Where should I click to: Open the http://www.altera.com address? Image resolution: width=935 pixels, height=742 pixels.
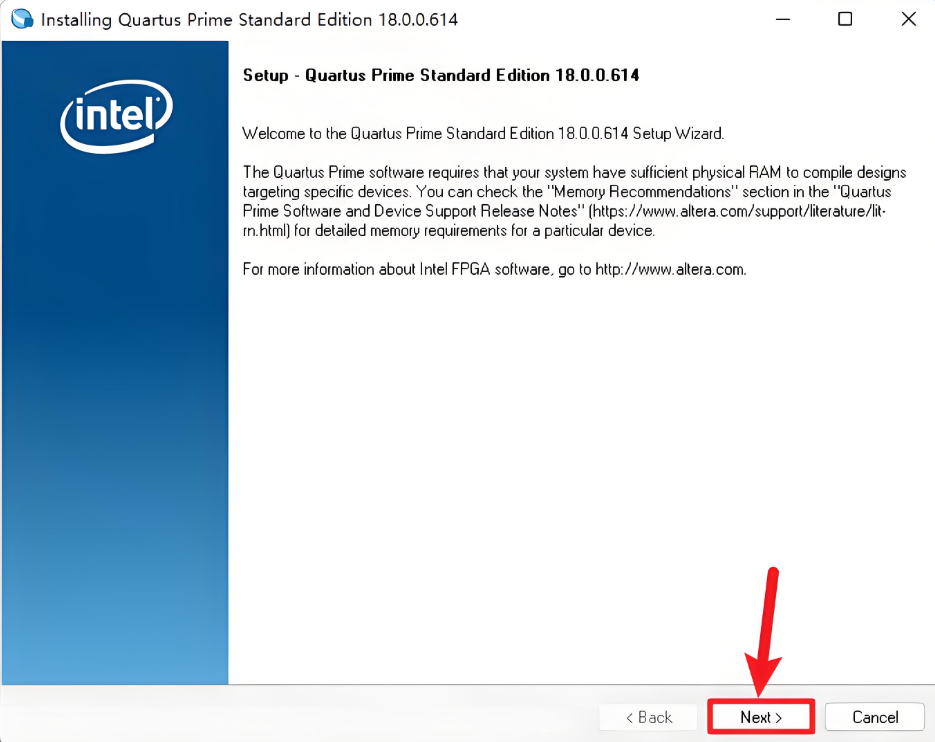tap(670, 270)
